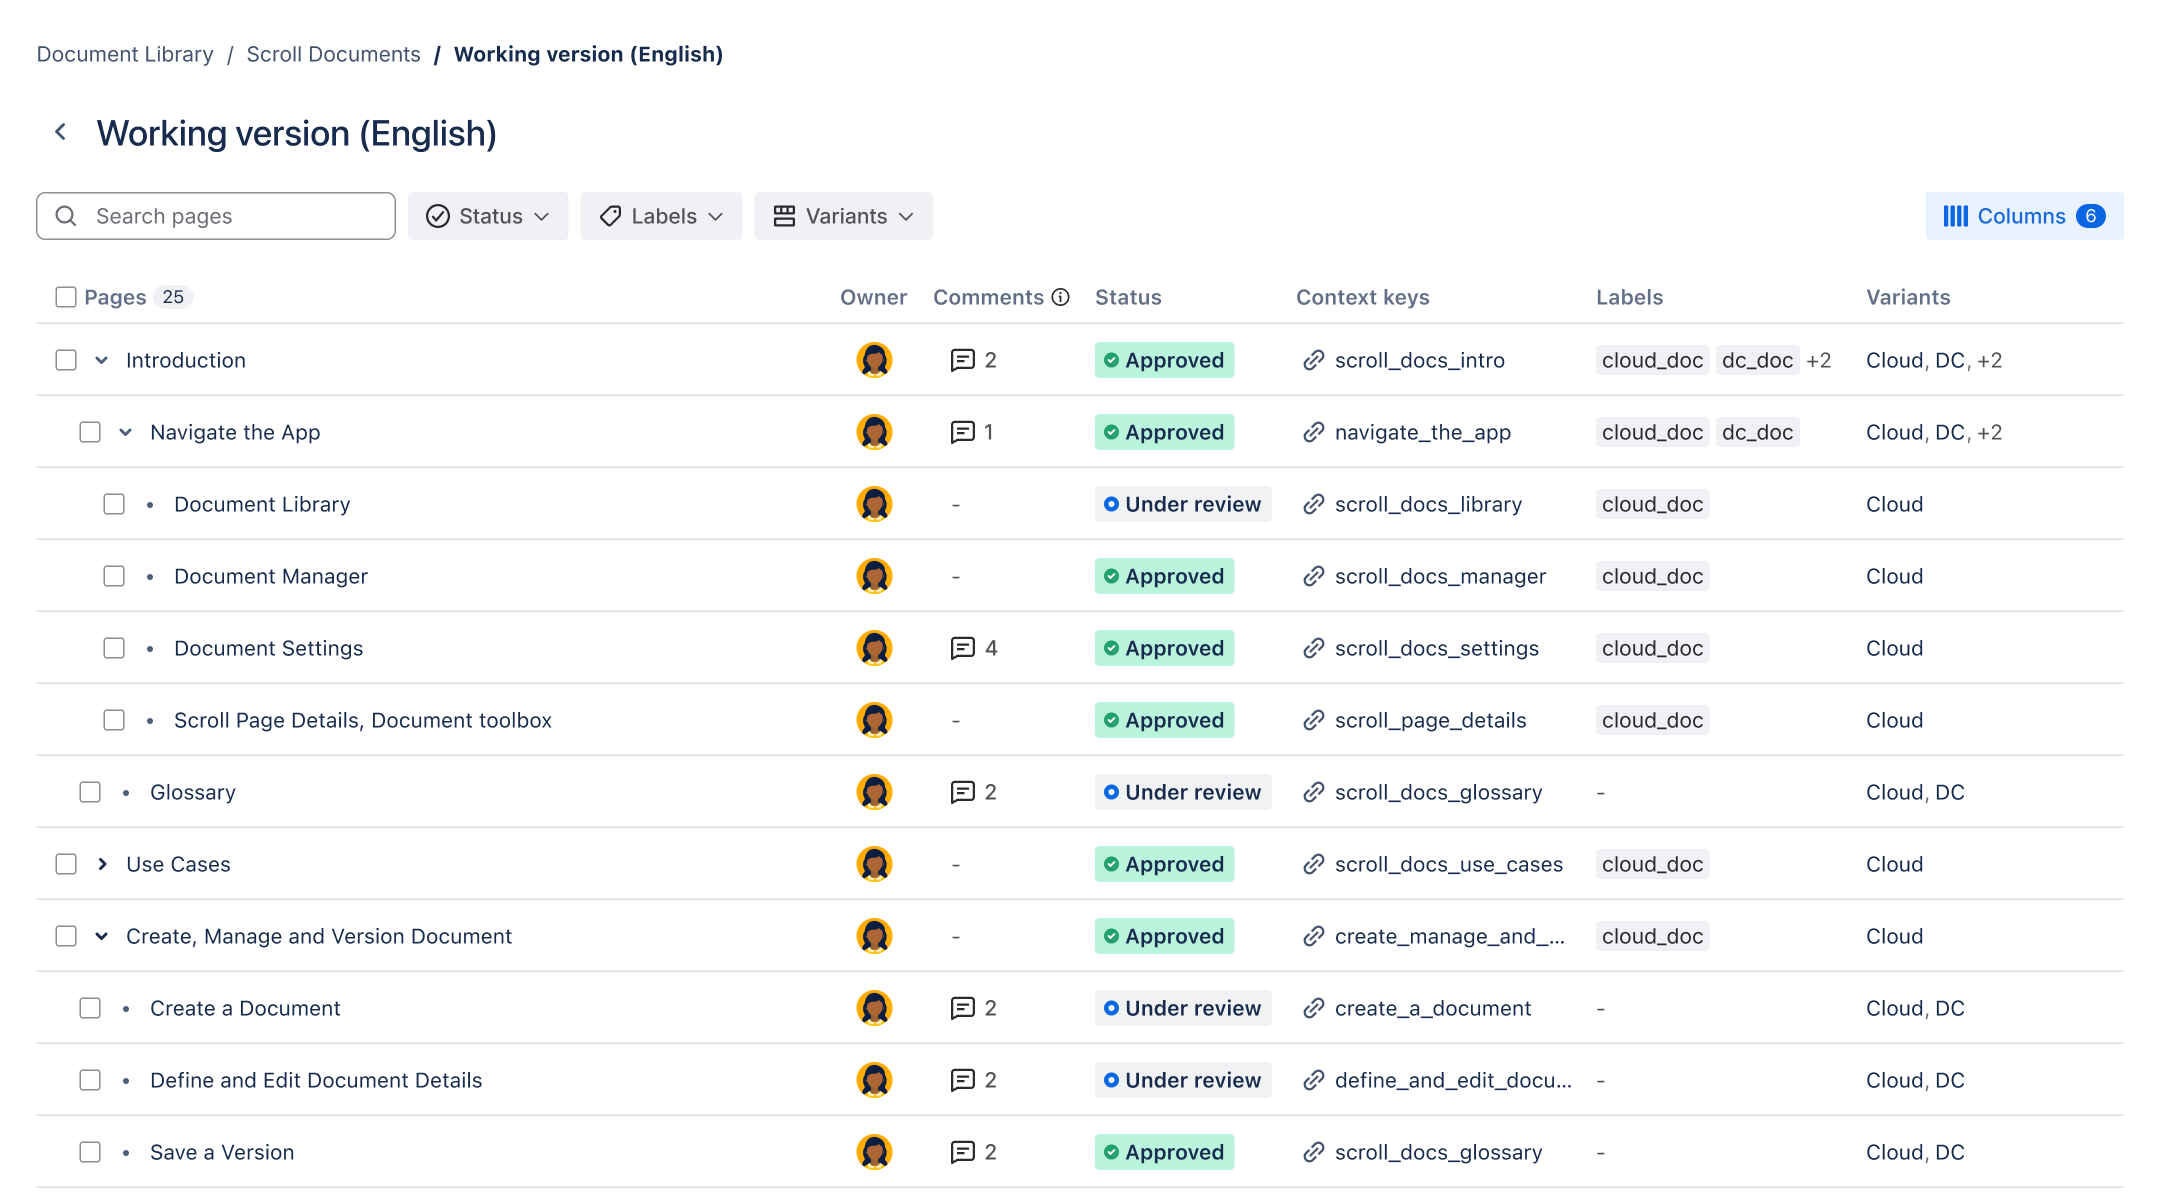Go to the Document Library breadcrumb

coord(125,54)
